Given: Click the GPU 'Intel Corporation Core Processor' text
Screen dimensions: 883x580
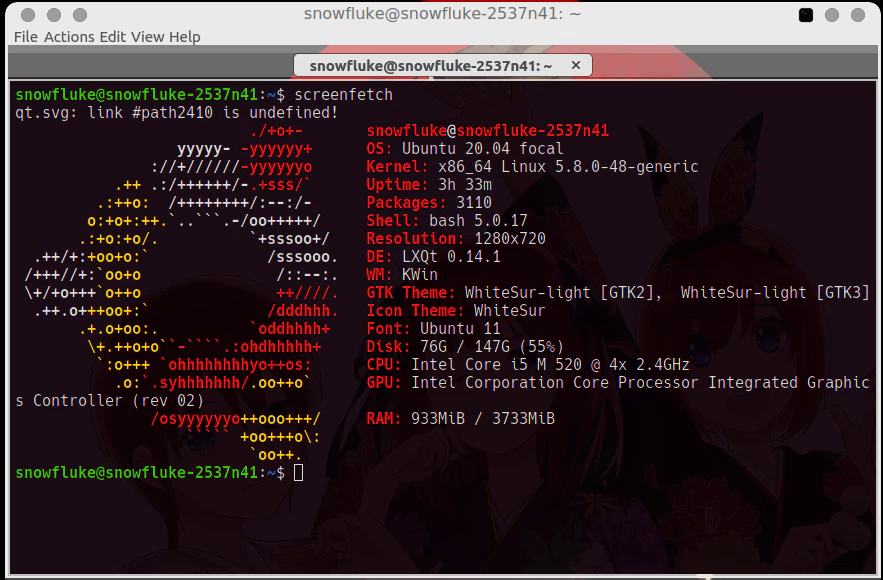Looking at the screenshot, I should tap(555, 383).
